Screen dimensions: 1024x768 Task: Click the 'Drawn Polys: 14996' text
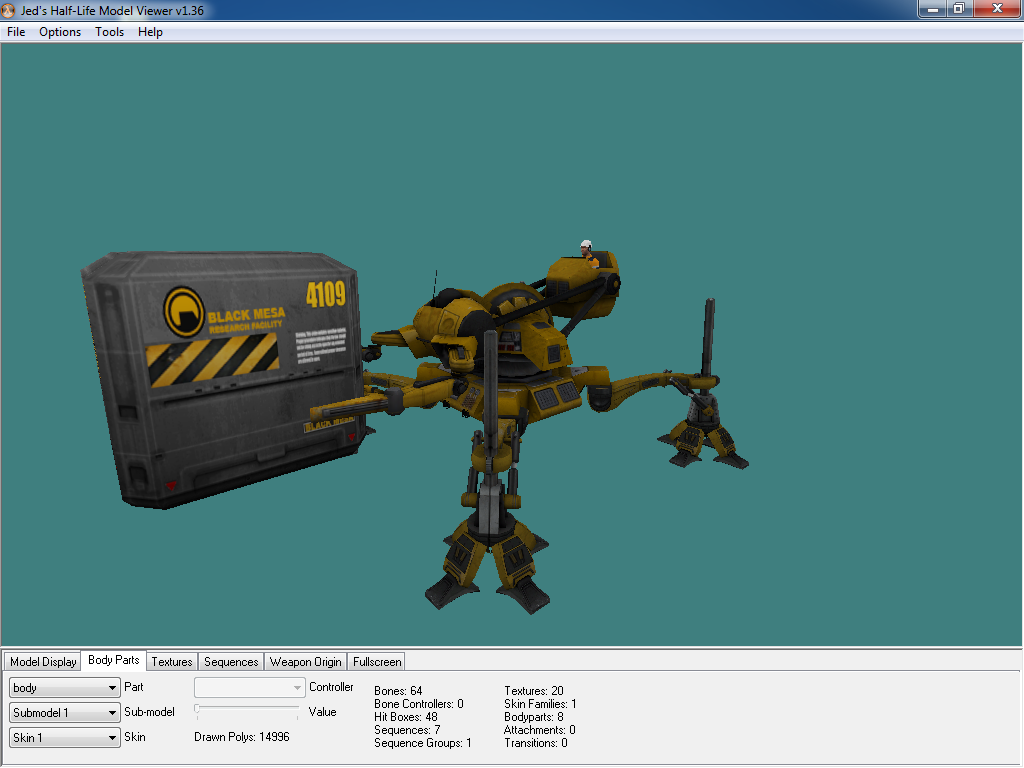pos(242,737)
